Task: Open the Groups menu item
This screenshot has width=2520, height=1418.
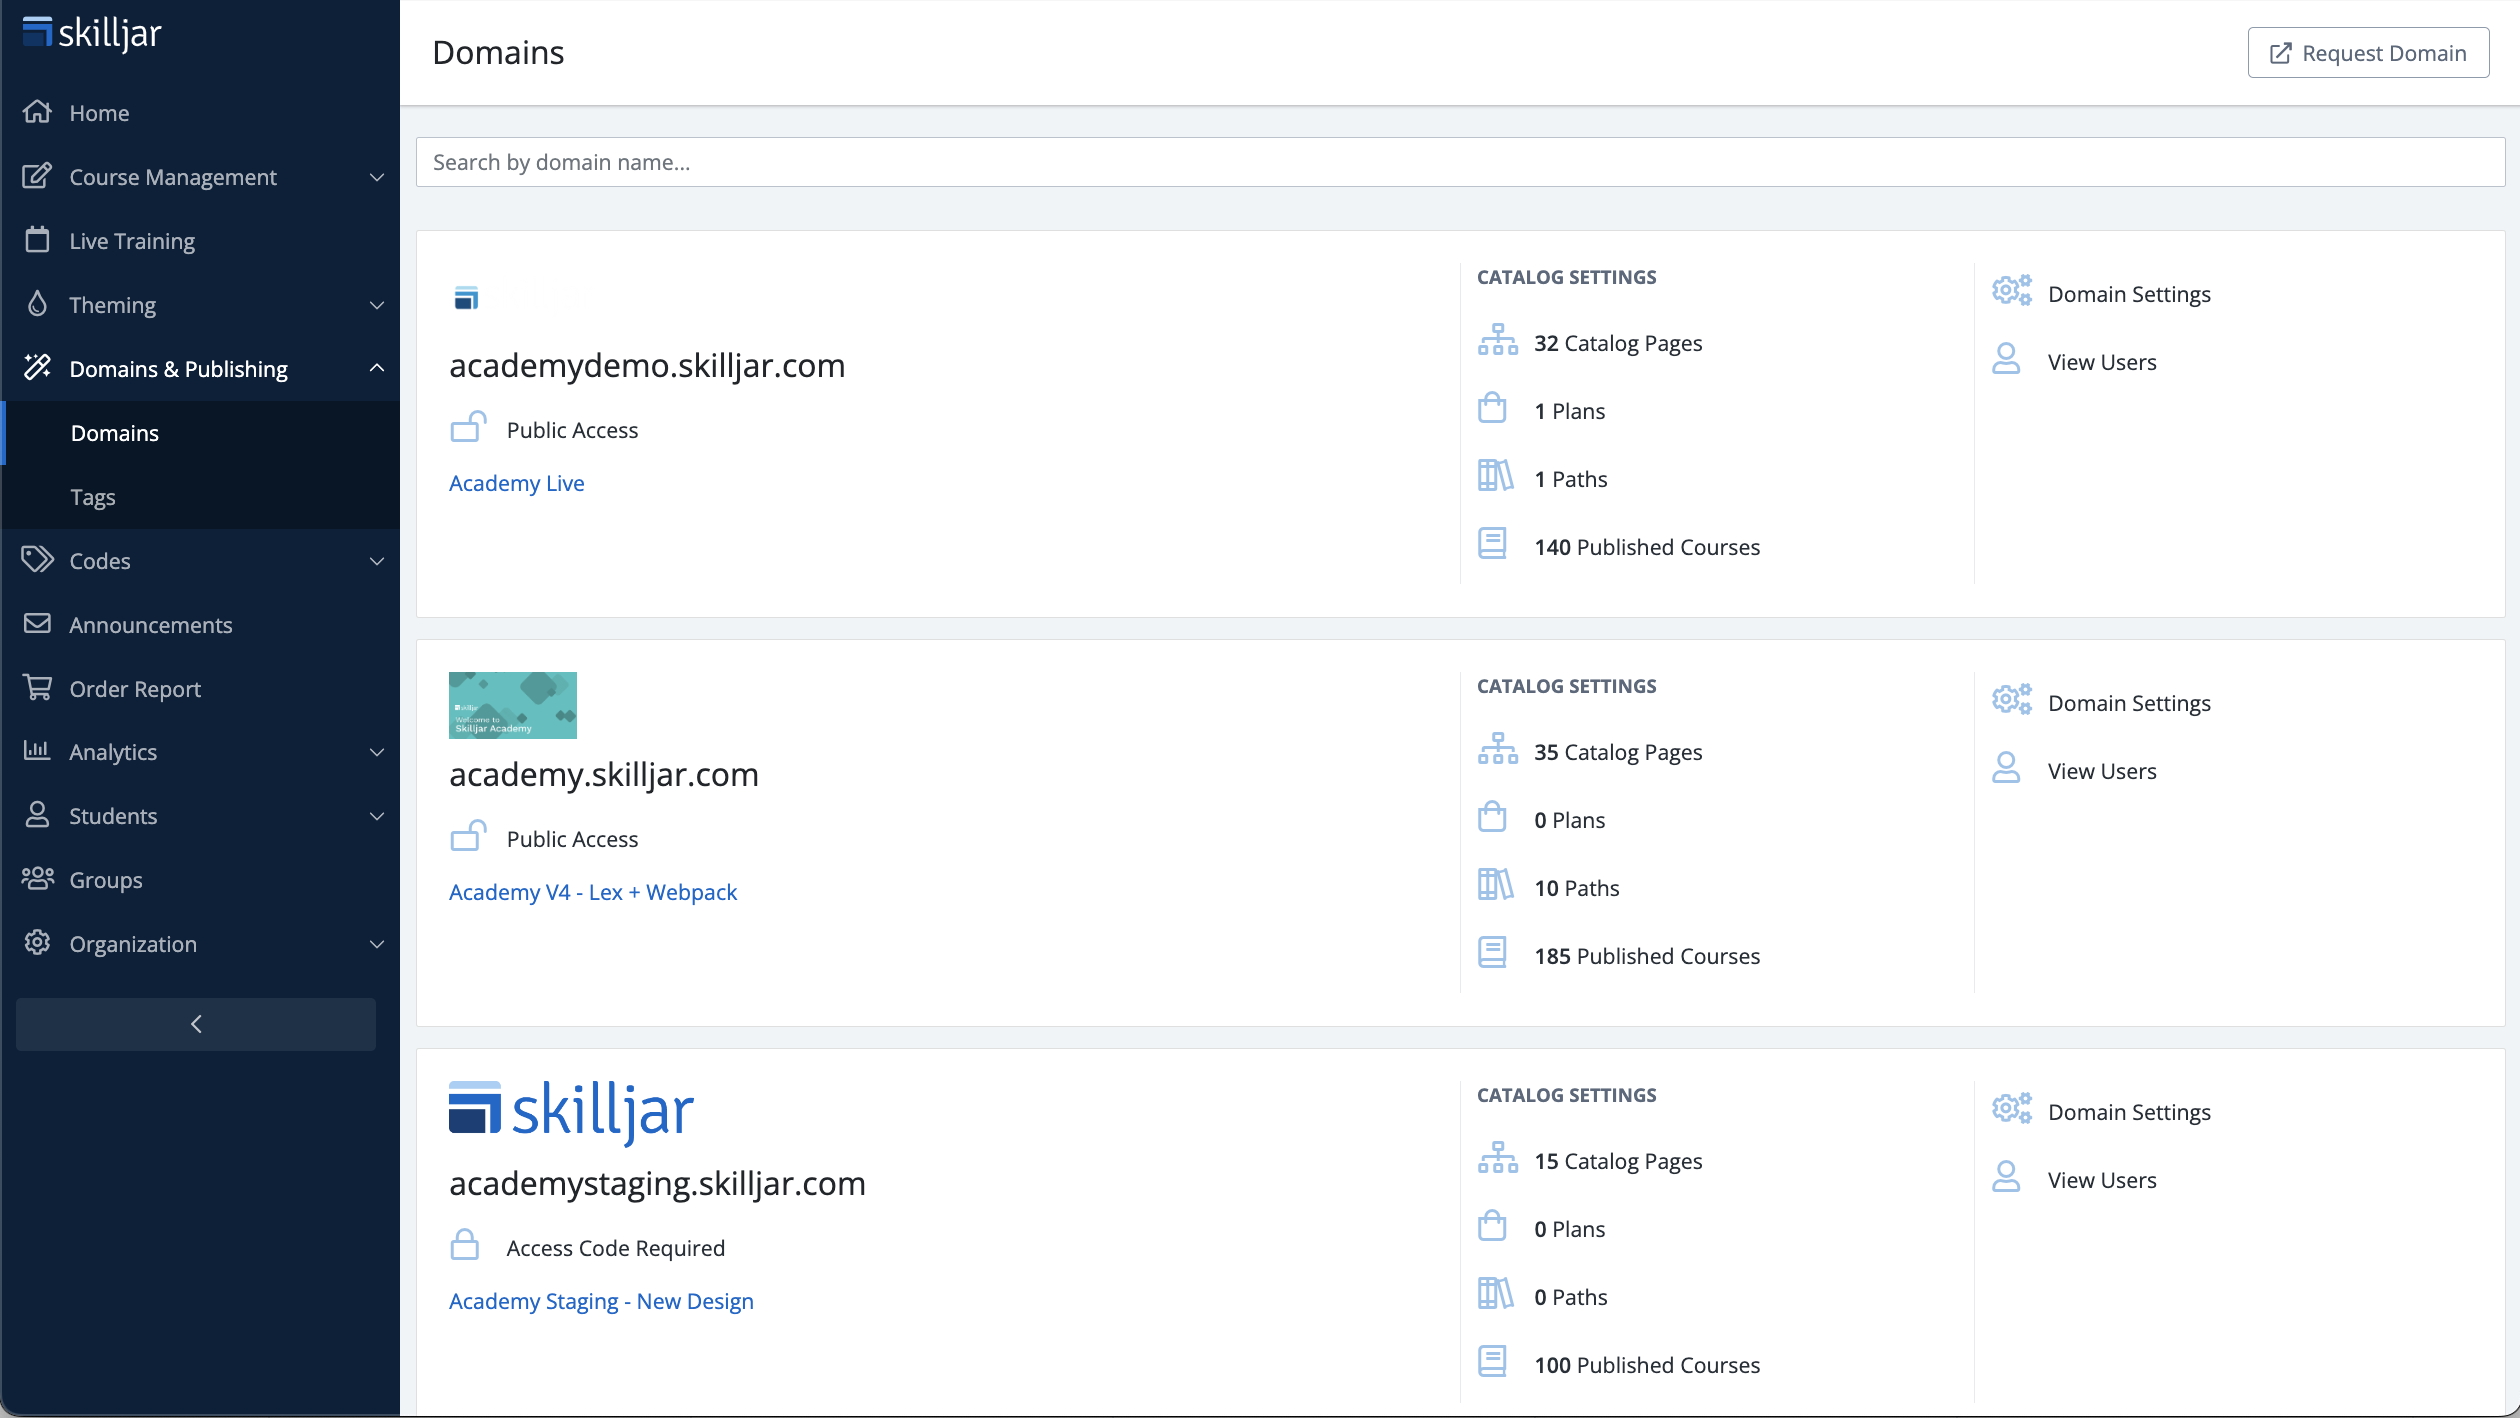Action: [200, 880]
